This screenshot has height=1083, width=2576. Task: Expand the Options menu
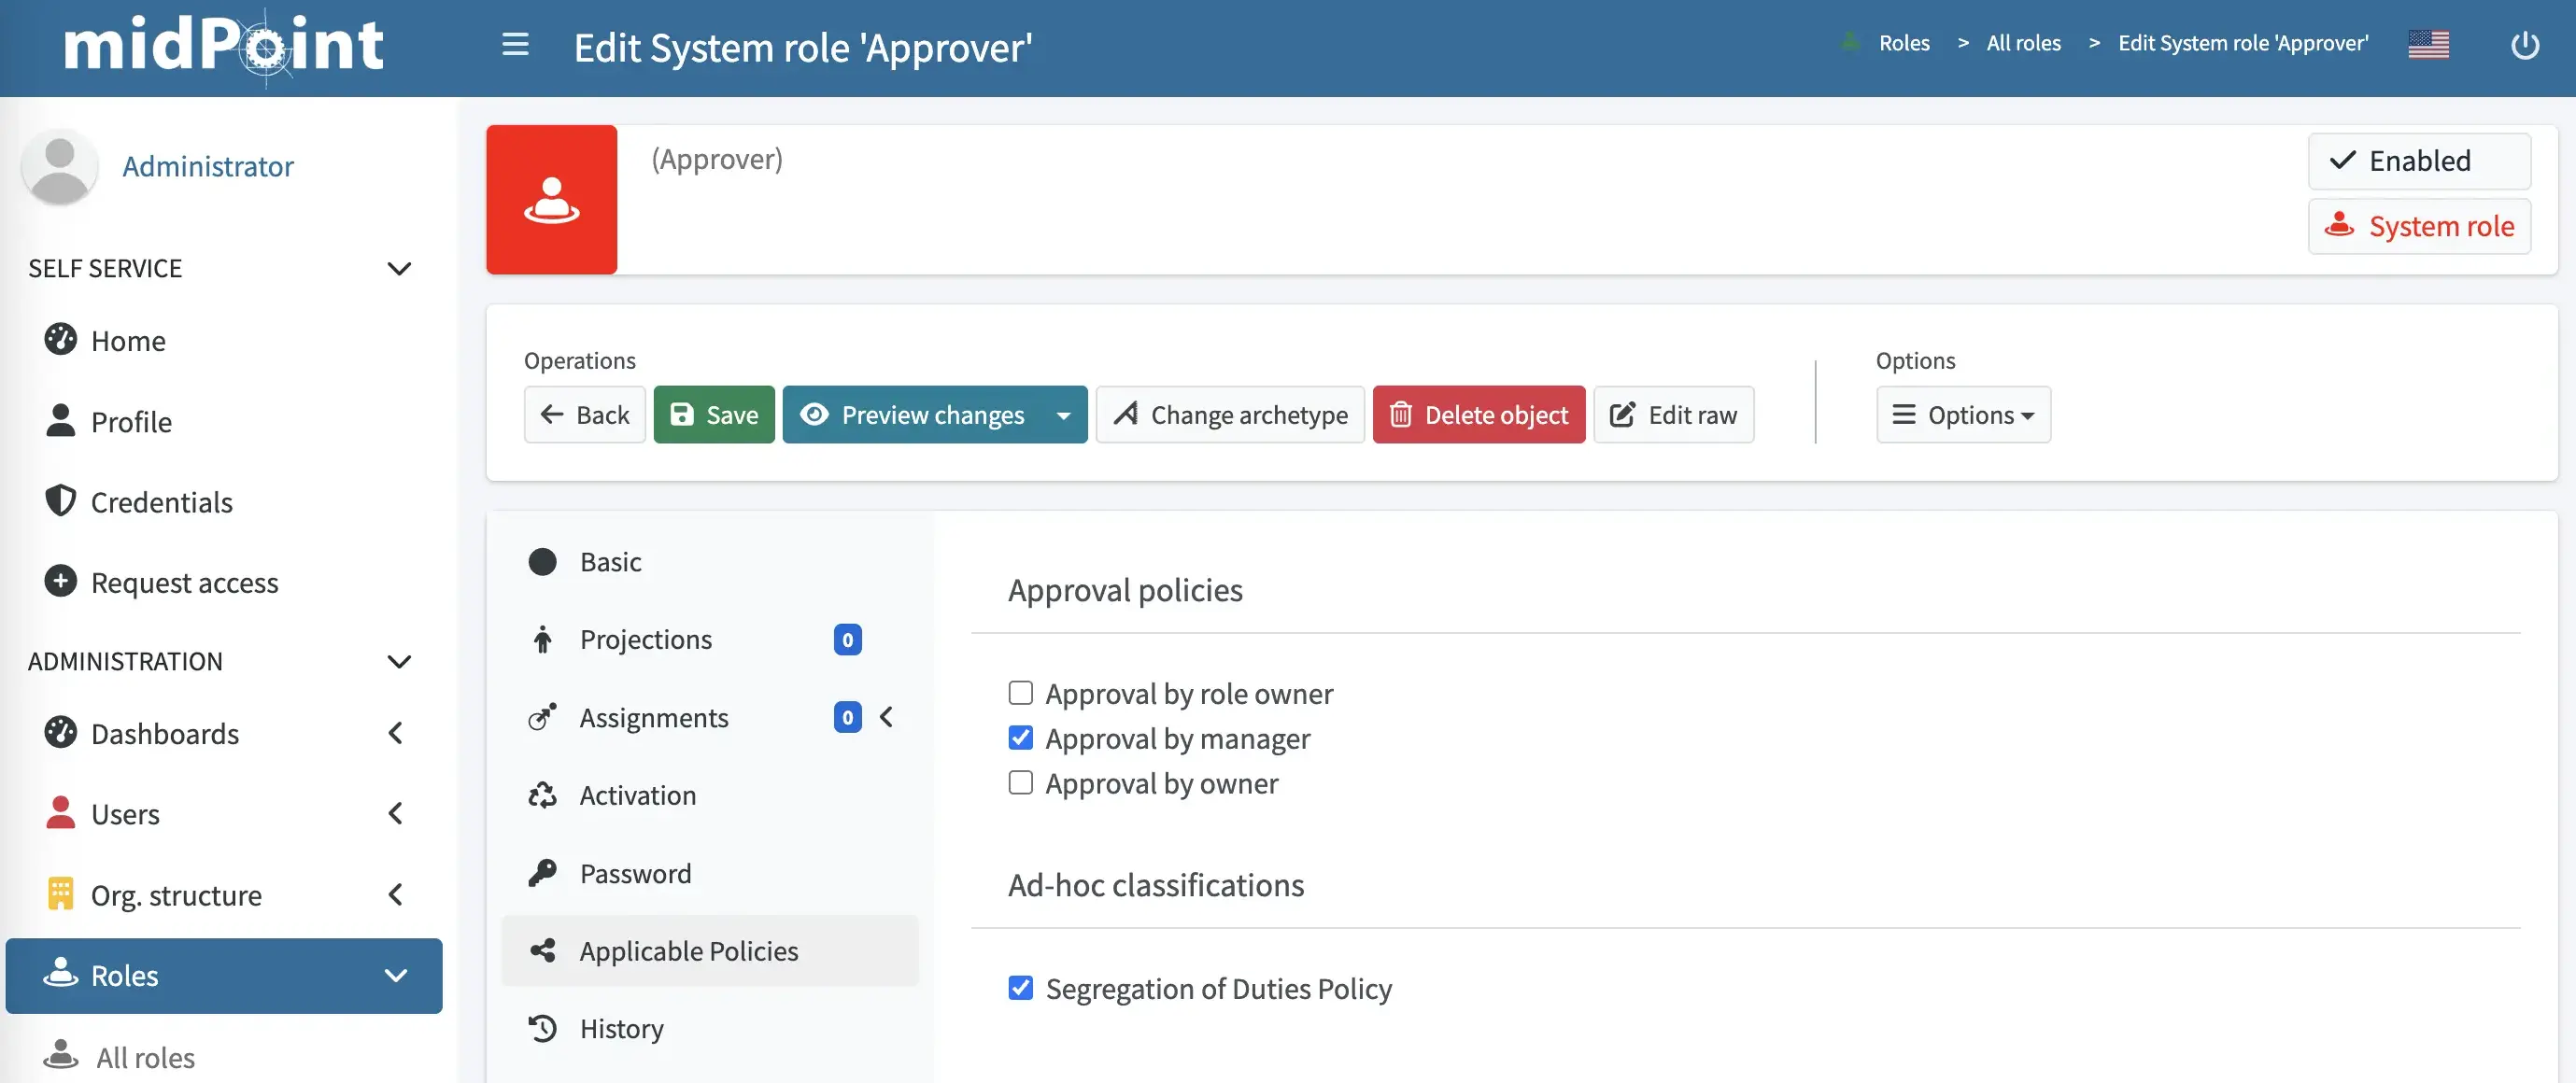(x=1963, y=414)
